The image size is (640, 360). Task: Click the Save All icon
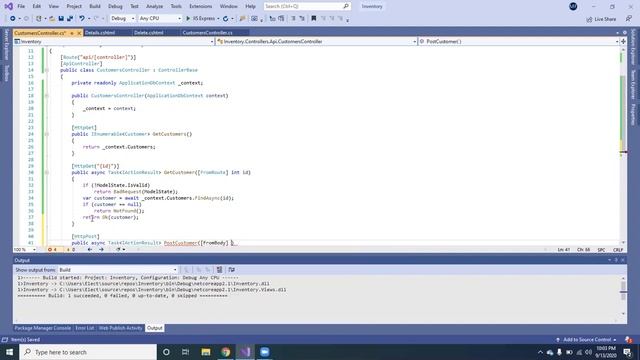coord(70,18)
